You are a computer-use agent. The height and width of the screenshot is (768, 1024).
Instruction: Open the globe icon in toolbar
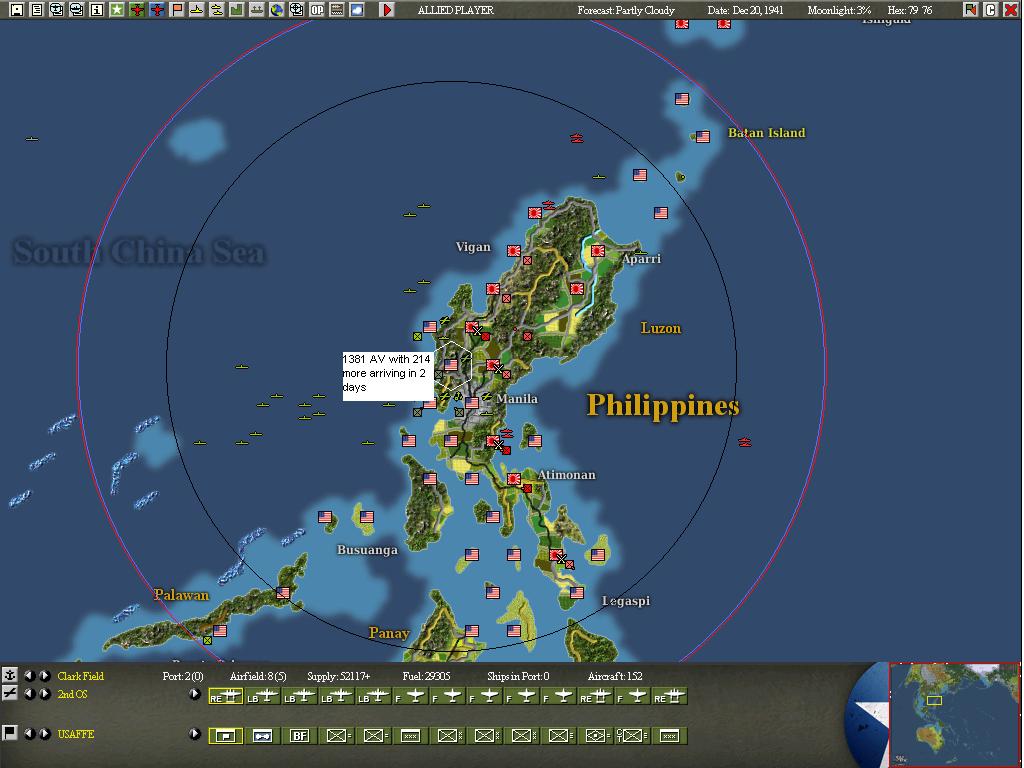tap(277, 10)
